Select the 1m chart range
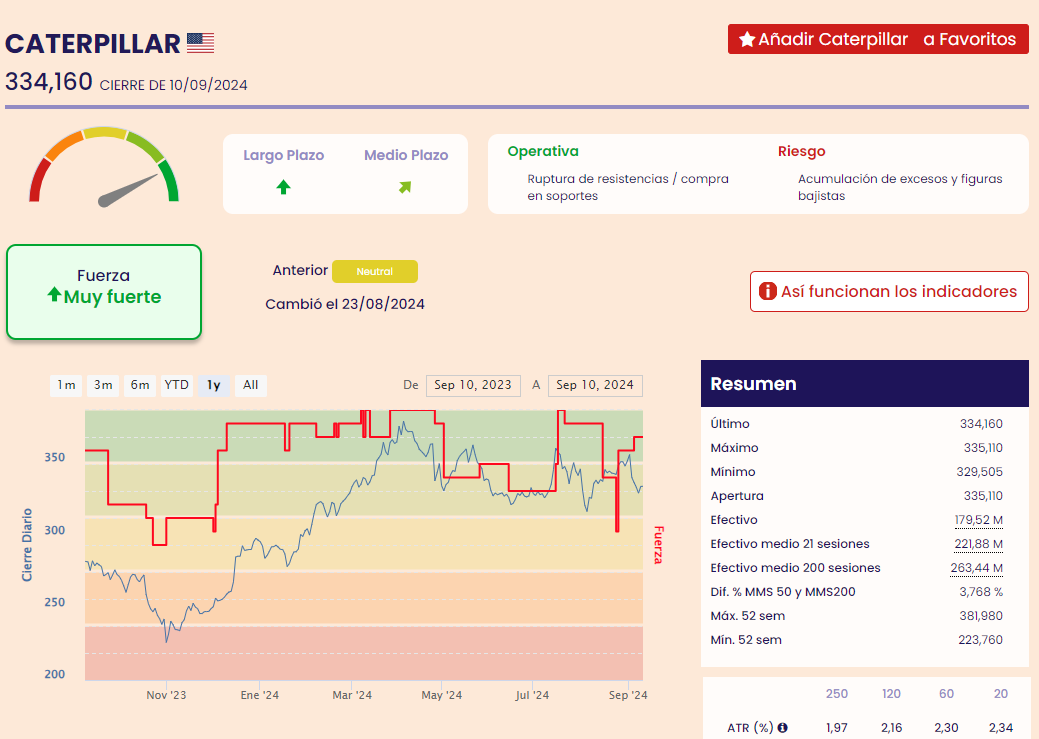 [x=66, y=385]
